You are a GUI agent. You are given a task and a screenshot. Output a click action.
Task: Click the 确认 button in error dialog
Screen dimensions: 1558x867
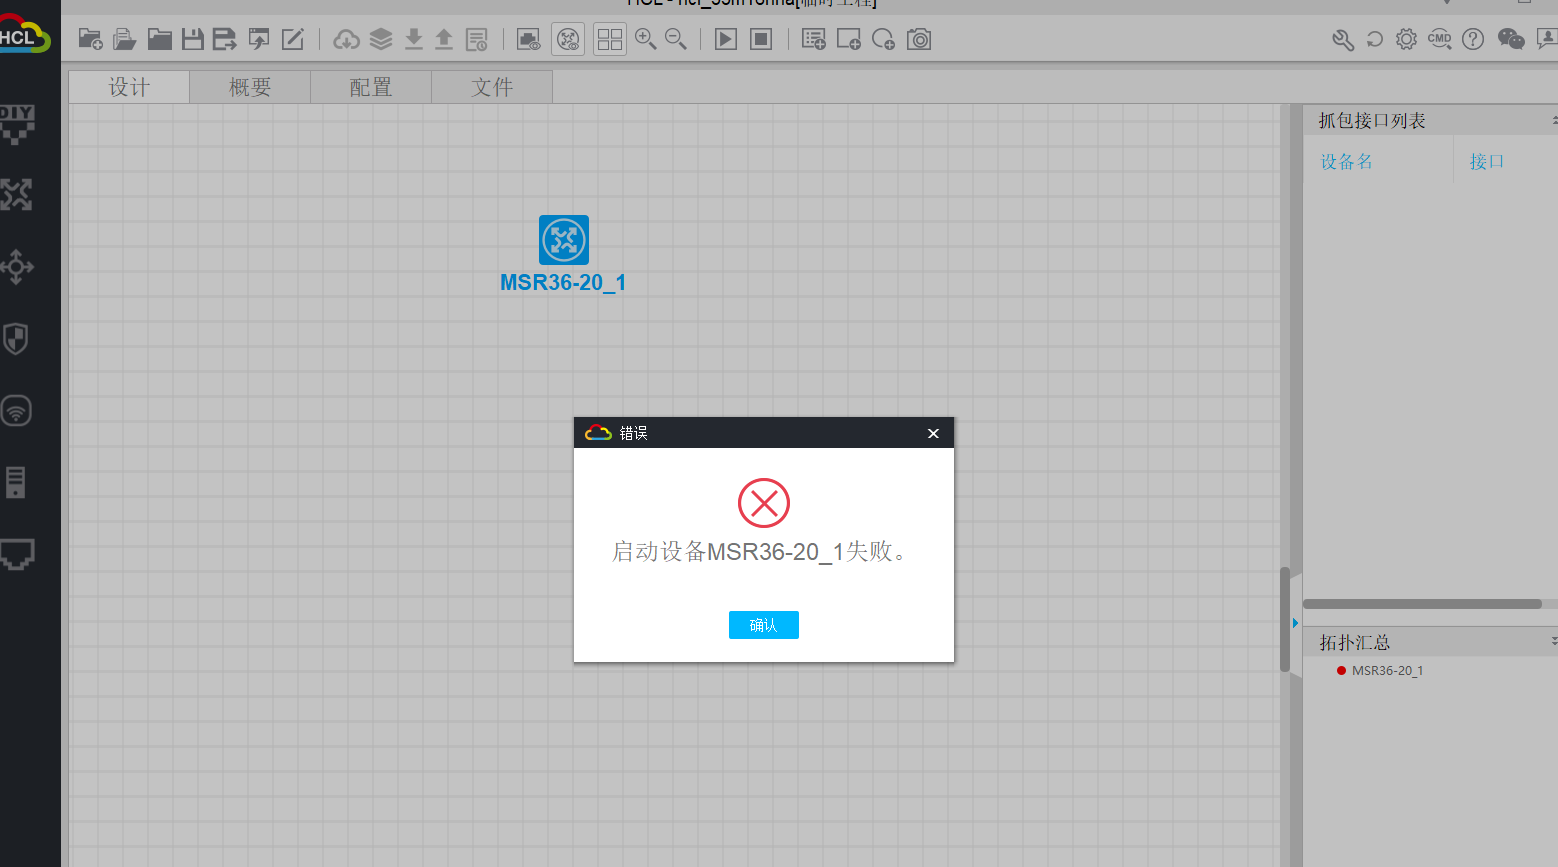(x=763, y=625)
